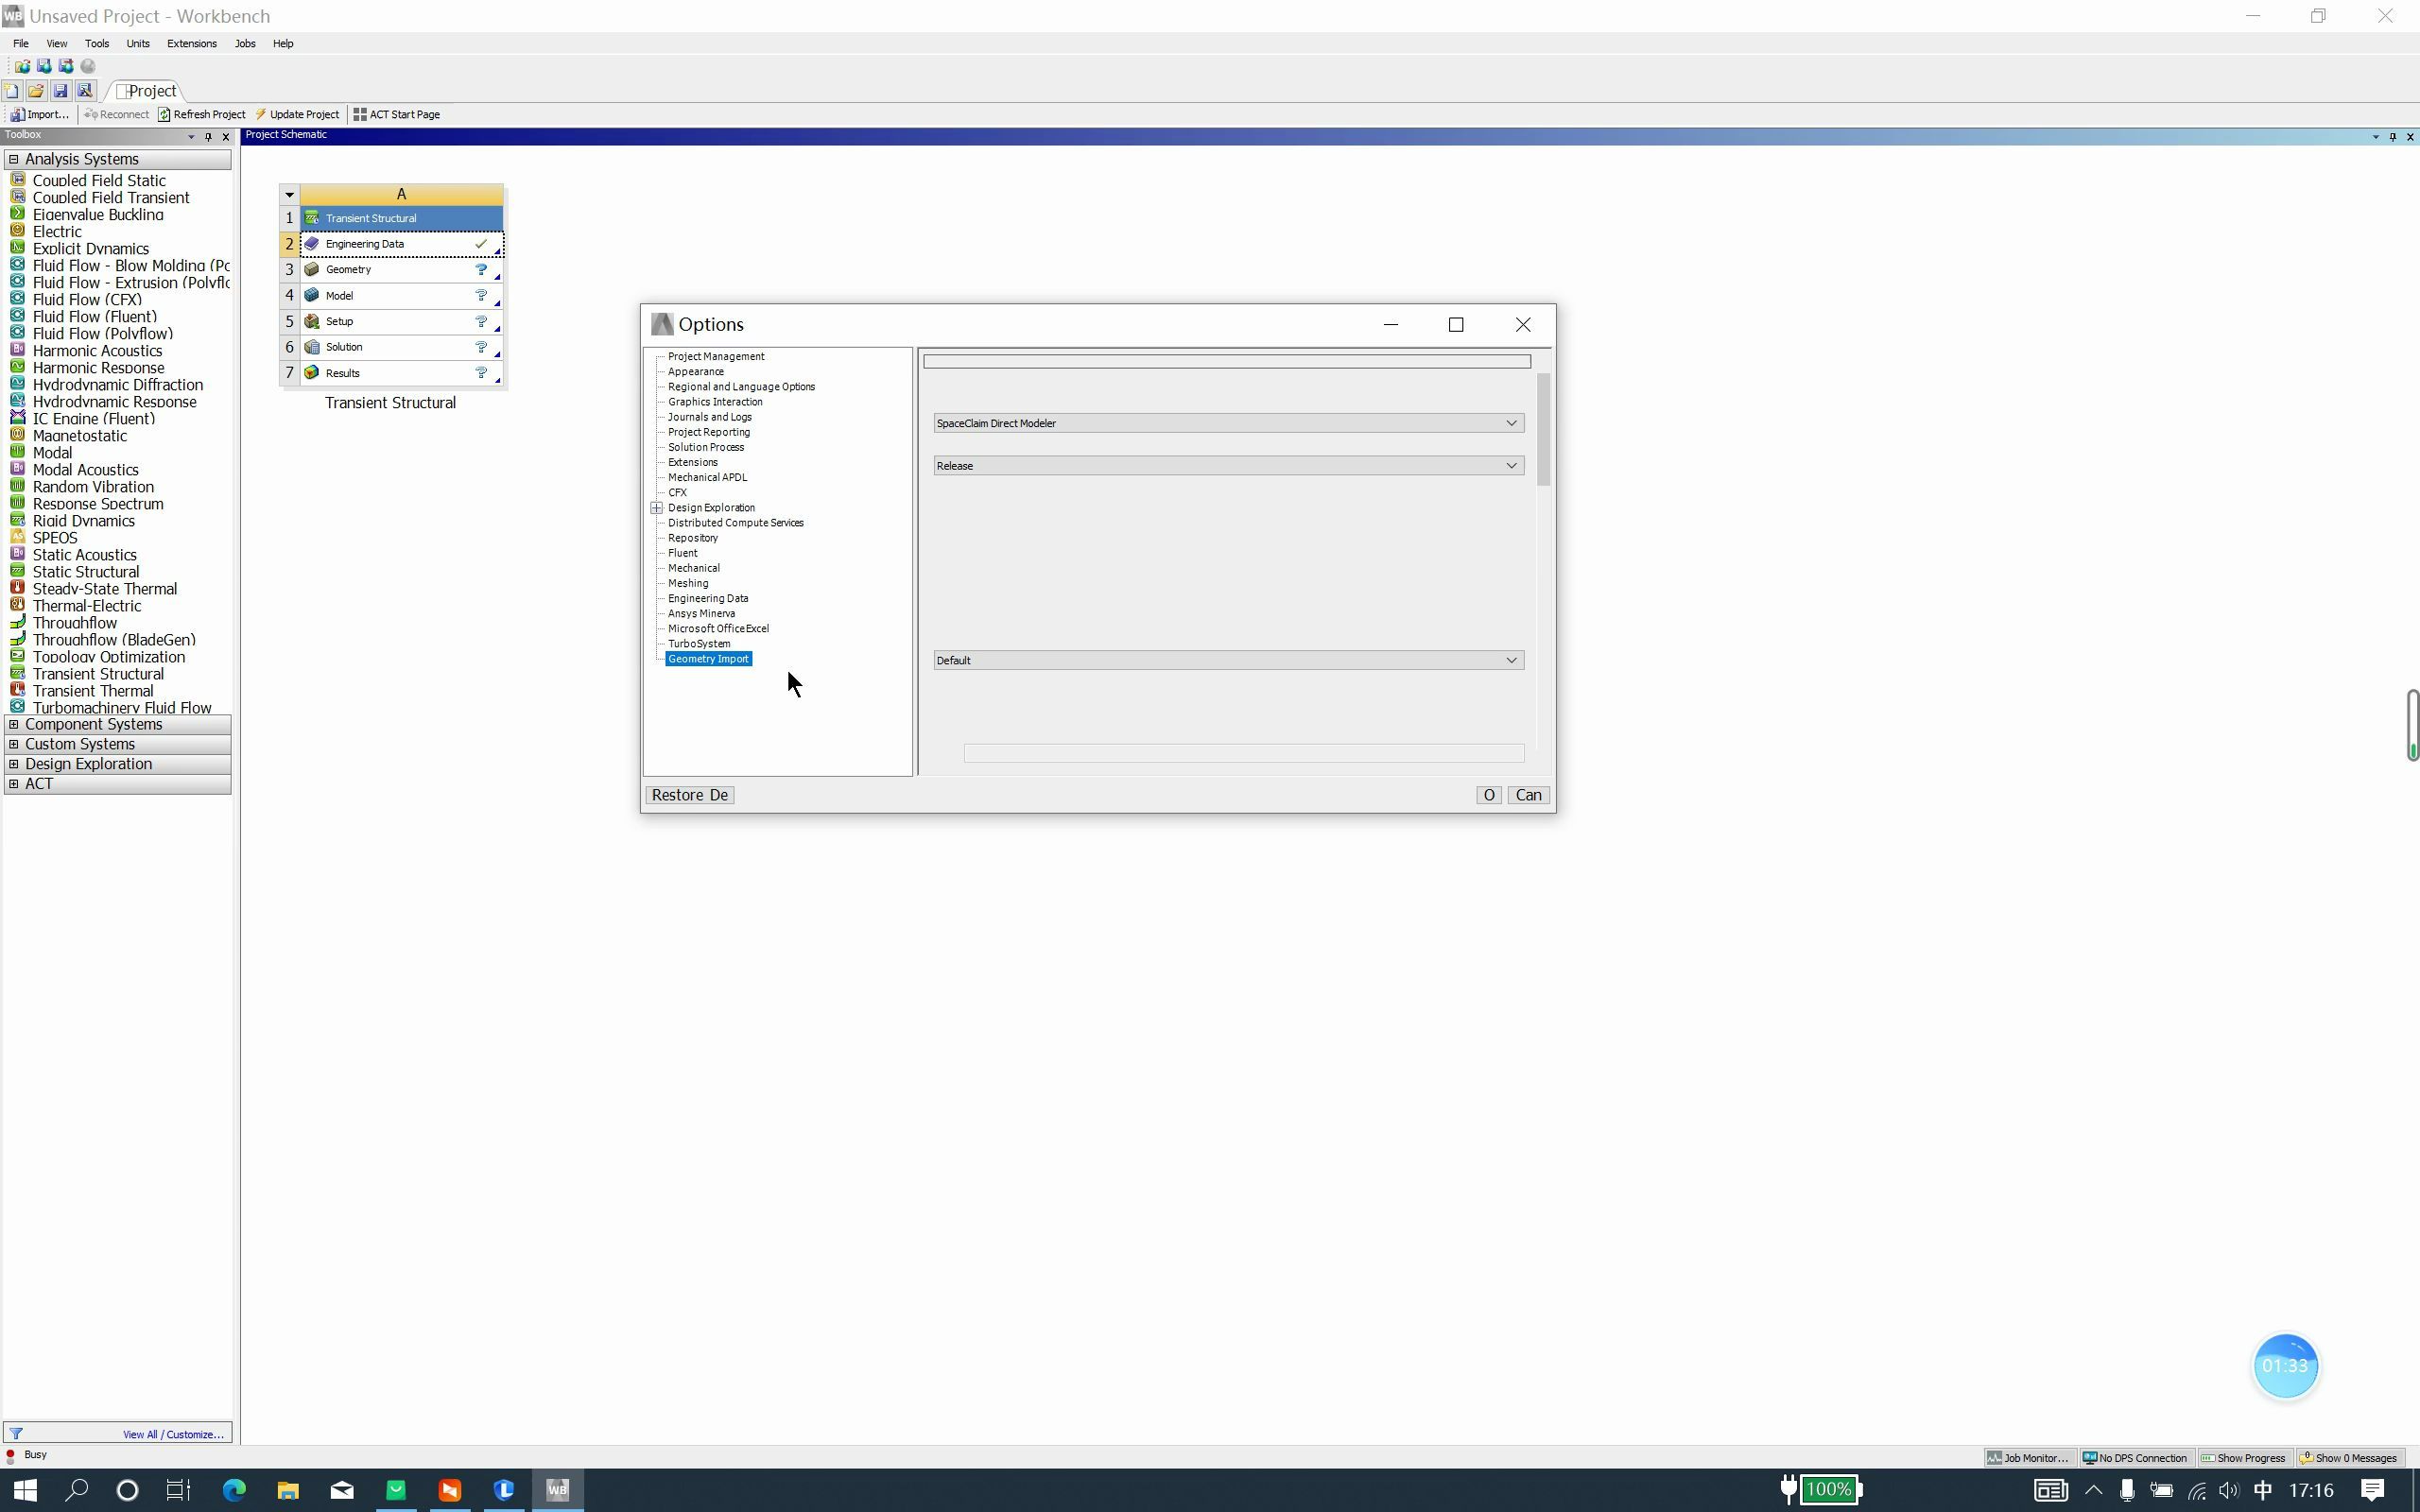Toggle auto-hide pin on the Toolbox panel
The width and height of the screenshot is (2420, 1512).
209,137
